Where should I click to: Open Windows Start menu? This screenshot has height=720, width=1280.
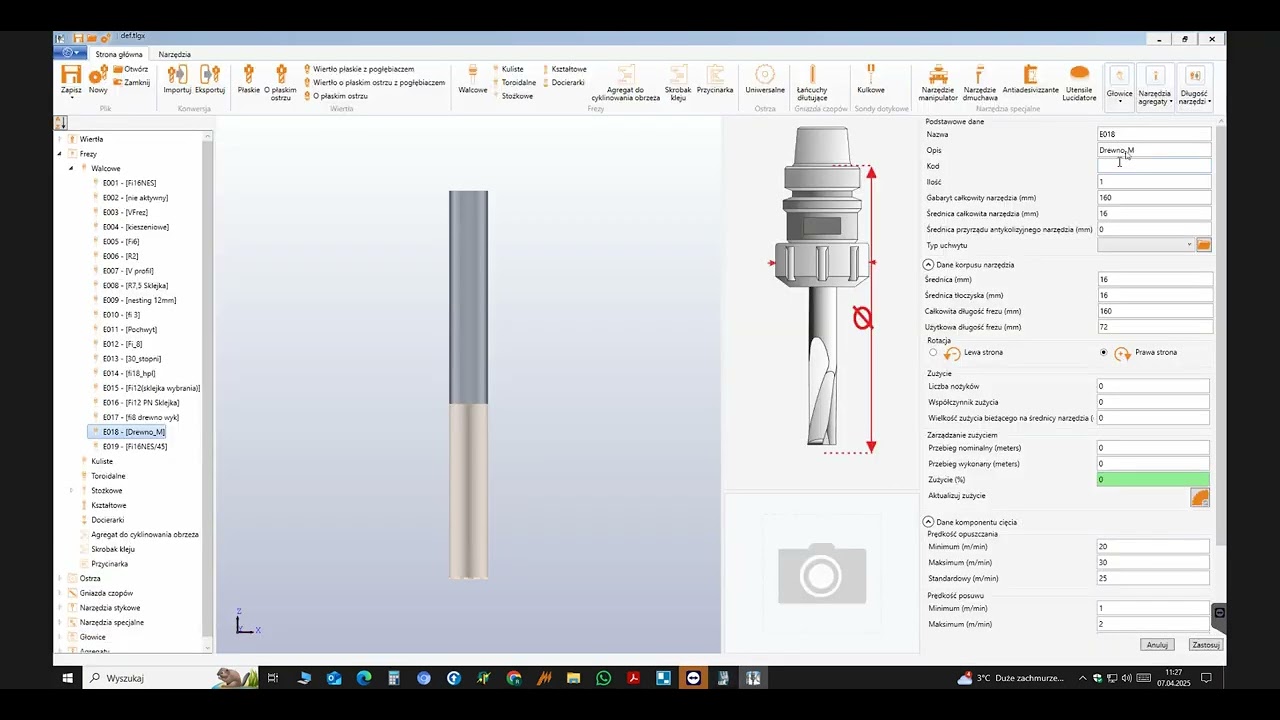[67, 678]
